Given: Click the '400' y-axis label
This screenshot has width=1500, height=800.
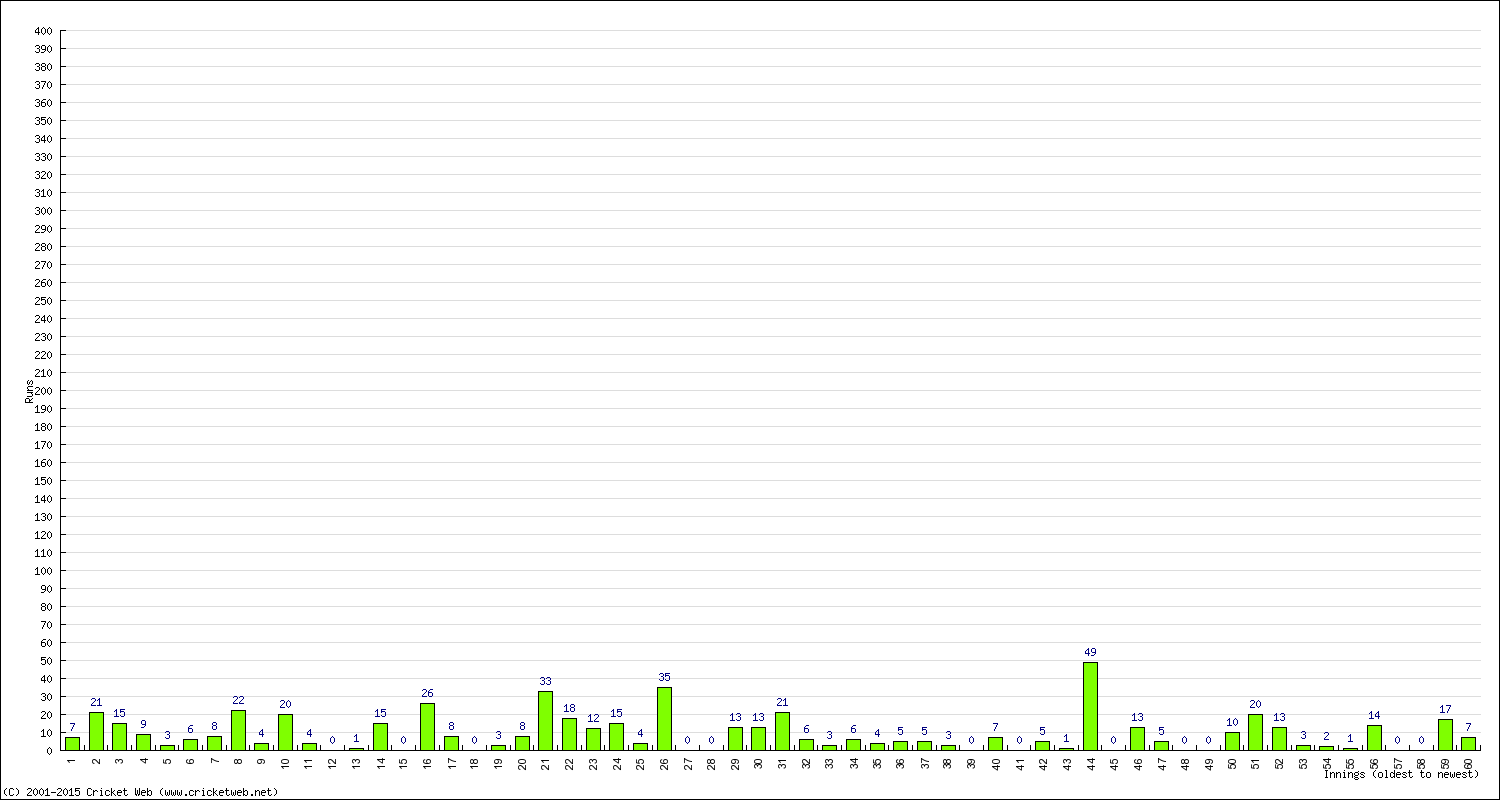Looking at the screenshot, I should pos(43,31).
